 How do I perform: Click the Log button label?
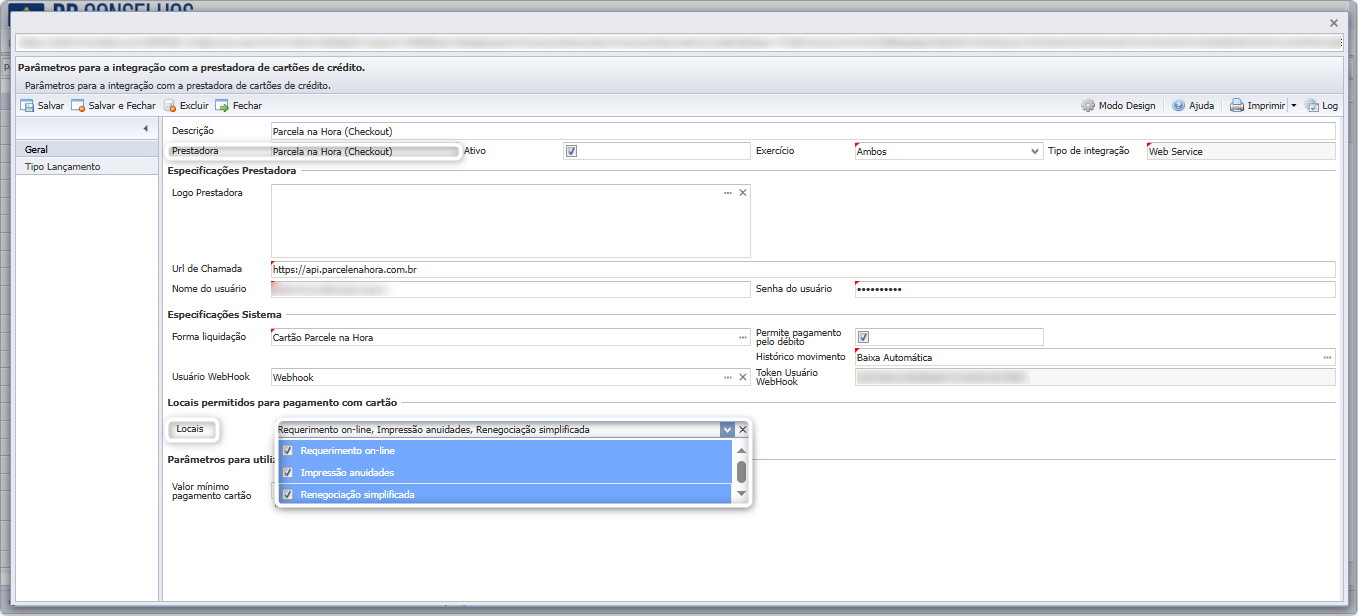point(1330,105)
